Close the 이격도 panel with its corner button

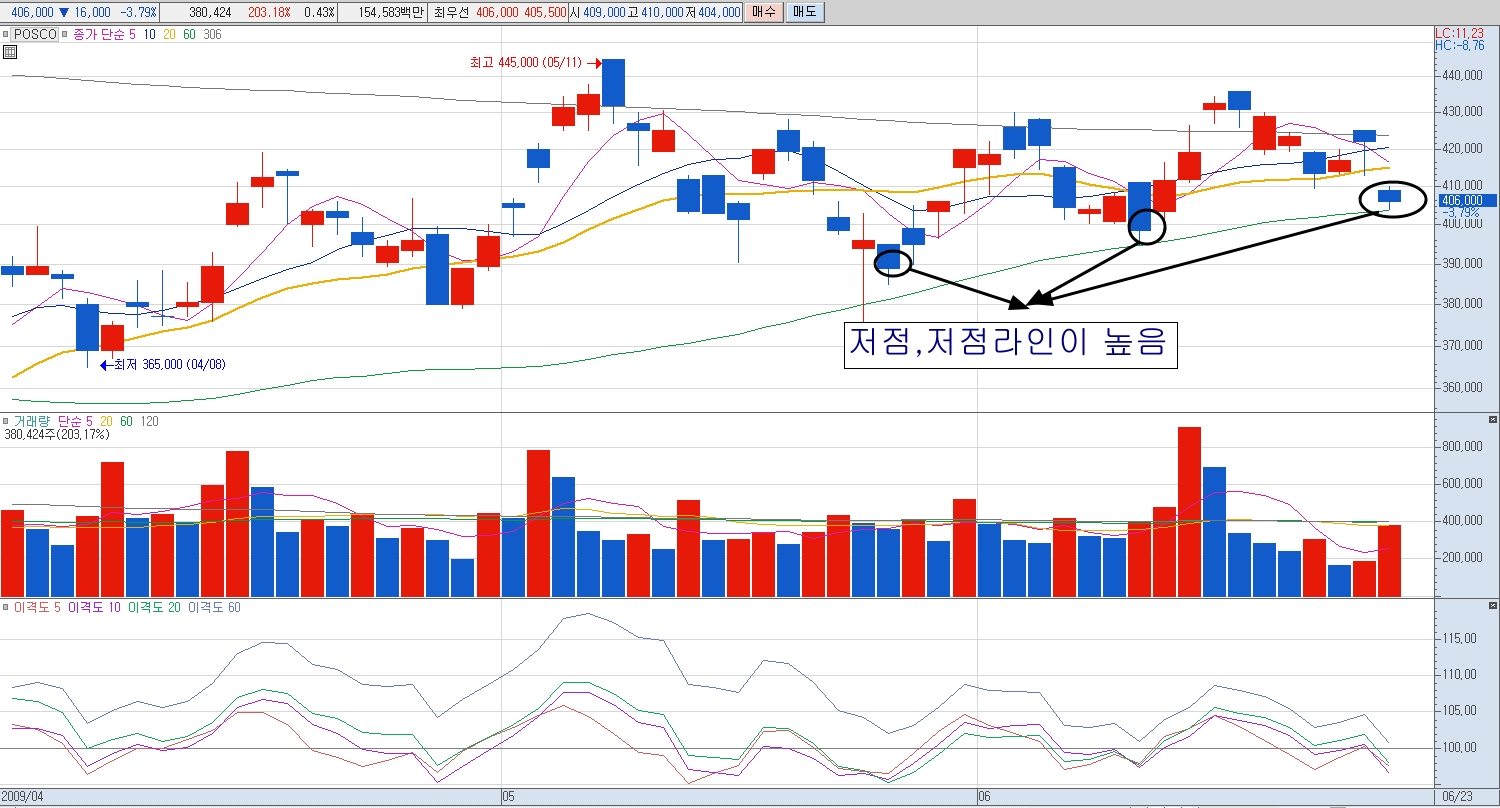(x=1492, y=606)
